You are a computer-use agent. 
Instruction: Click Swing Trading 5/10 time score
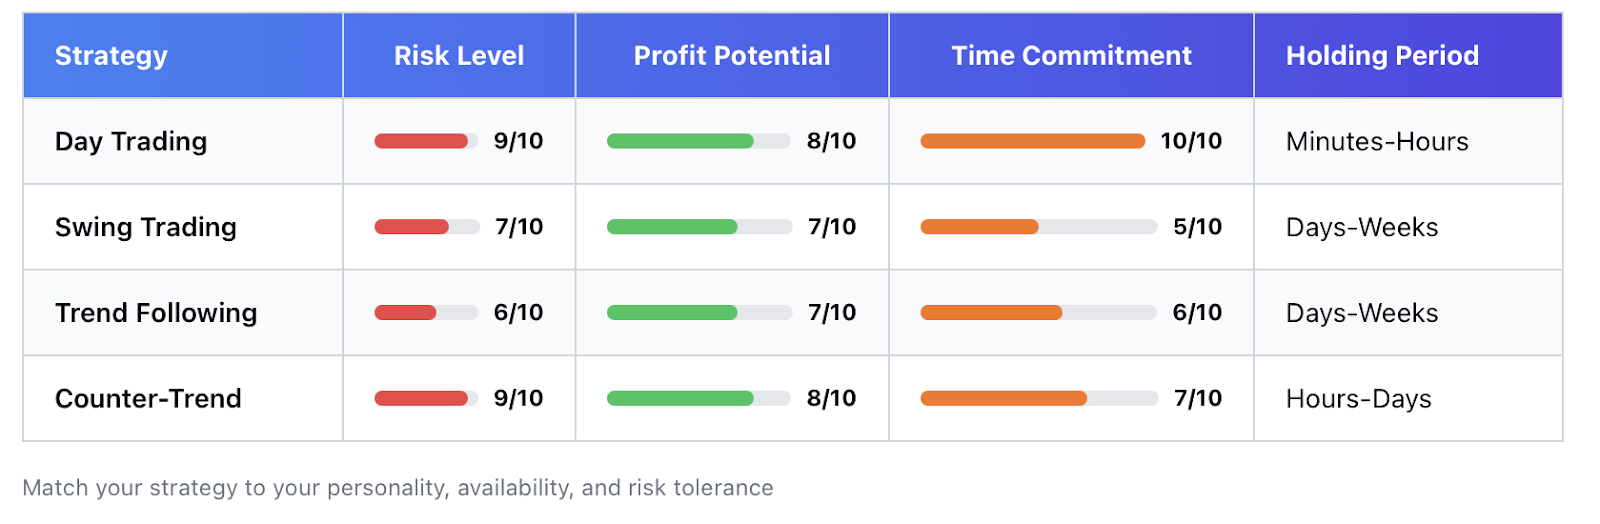pyautogui.click(x=1197, y=227)
